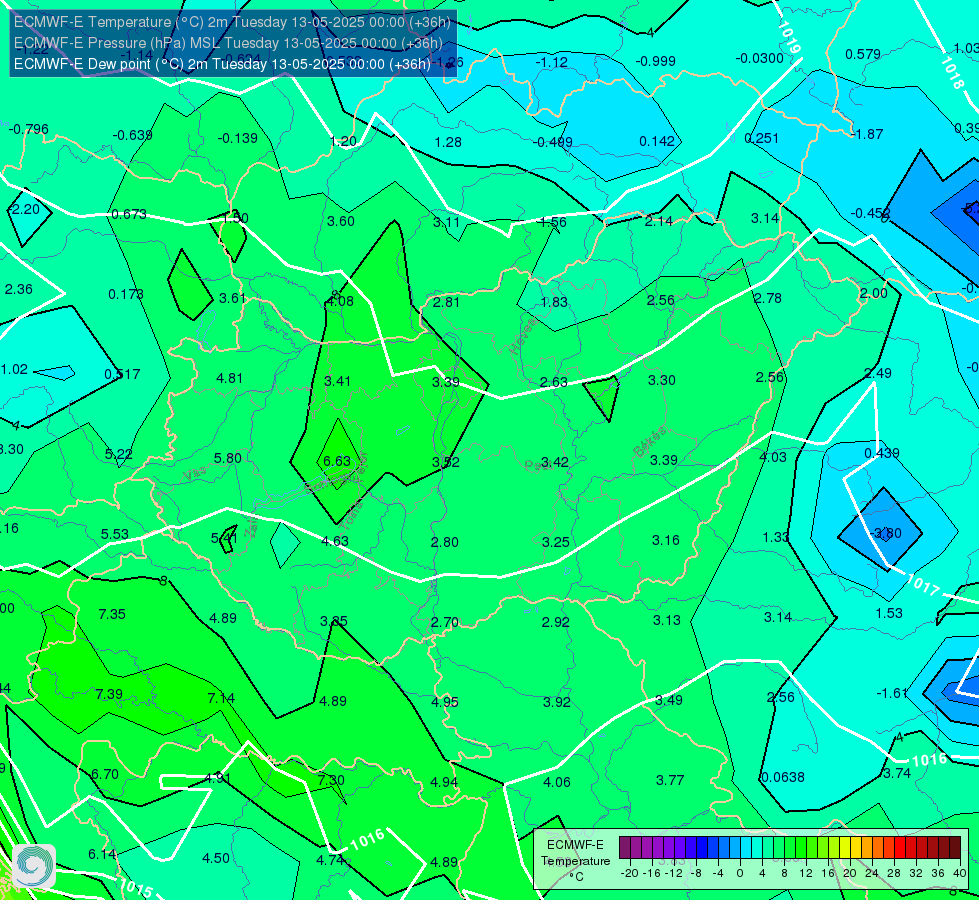The image size is (979, 900).
Task: Click the 2.00 dew point value
Action: tap(873, 293)
